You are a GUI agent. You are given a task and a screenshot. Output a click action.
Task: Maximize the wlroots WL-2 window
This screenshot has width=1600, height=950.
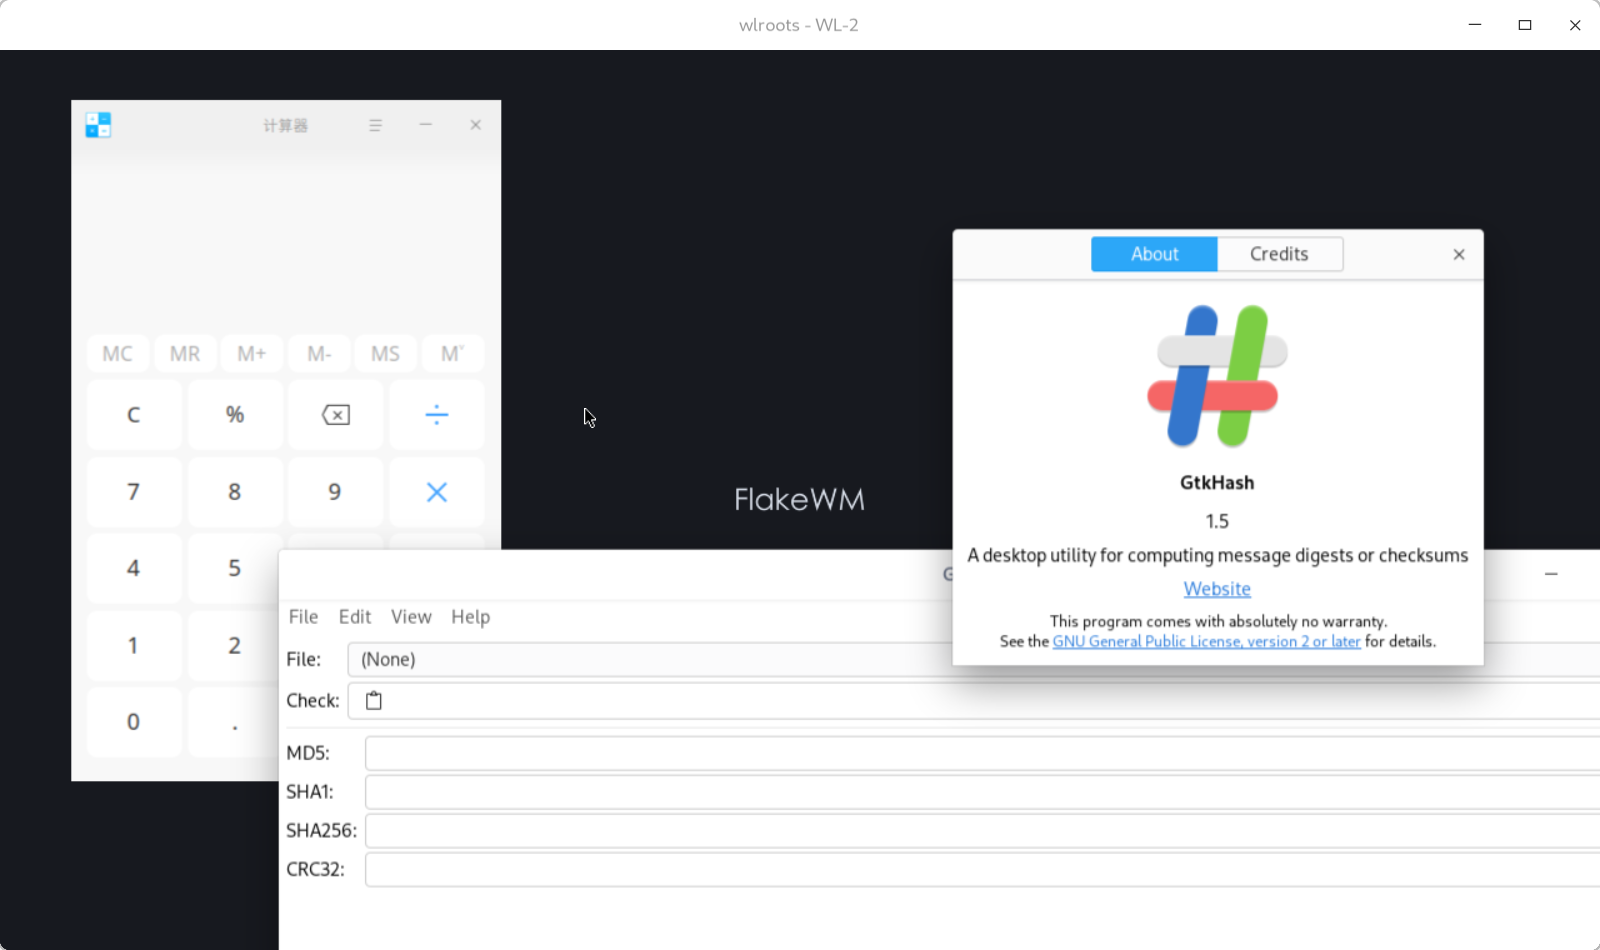pos(1525,25)
